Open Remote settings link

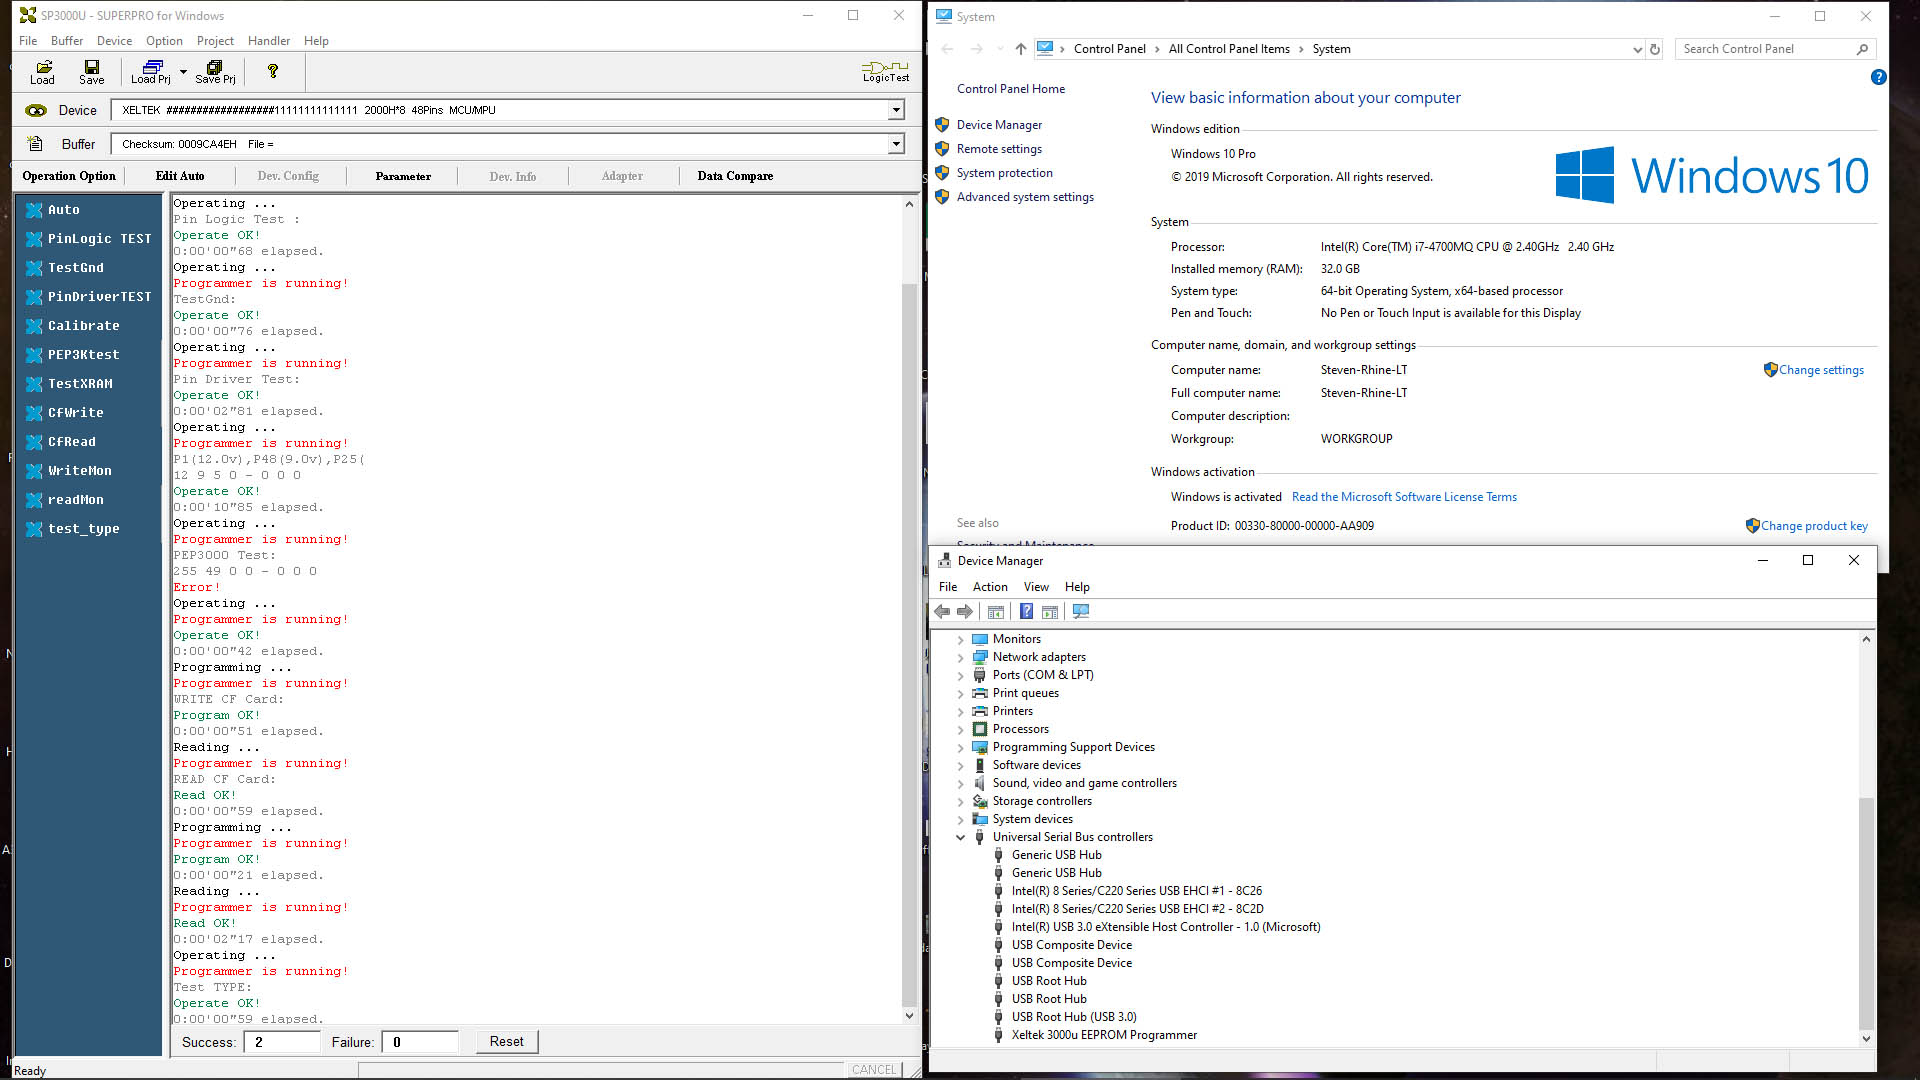[x=999, y=149]
